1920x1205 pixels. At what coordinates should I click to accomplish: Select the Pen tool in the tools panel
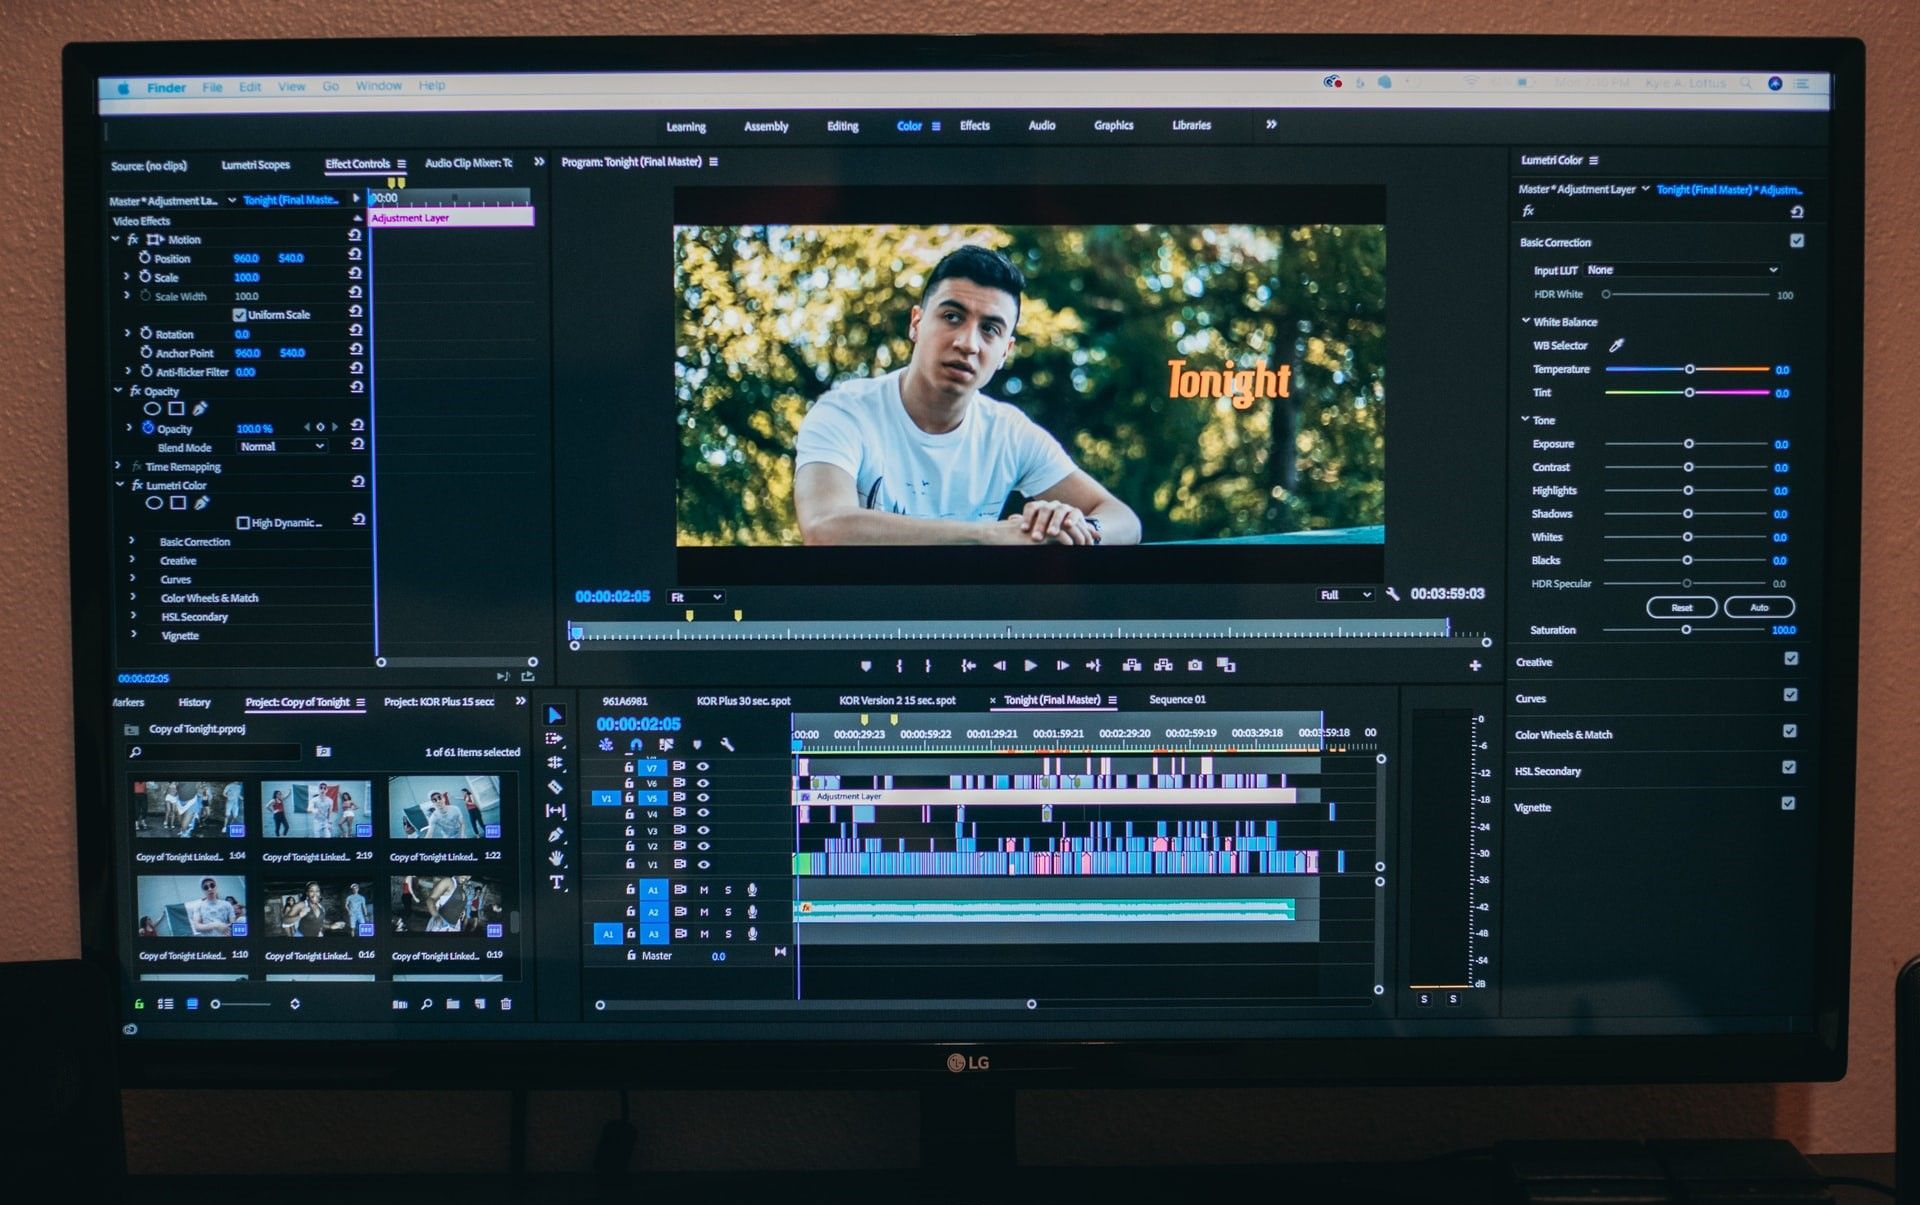555,835
